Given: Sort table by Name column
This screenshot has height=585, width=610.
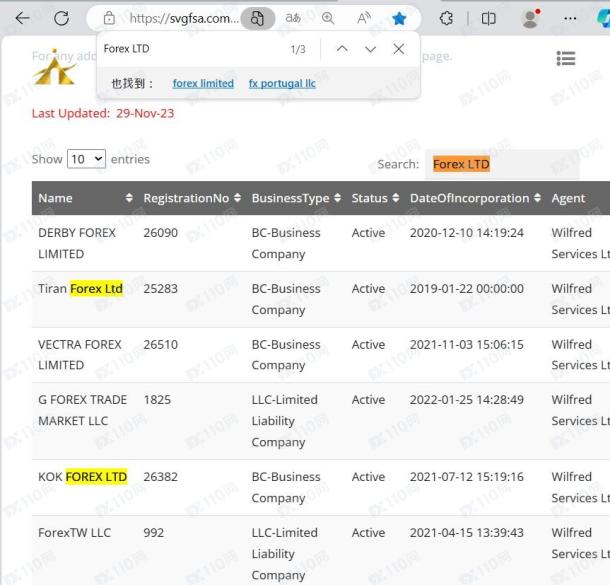Looking at the screenshot, I should coord(85,198).
